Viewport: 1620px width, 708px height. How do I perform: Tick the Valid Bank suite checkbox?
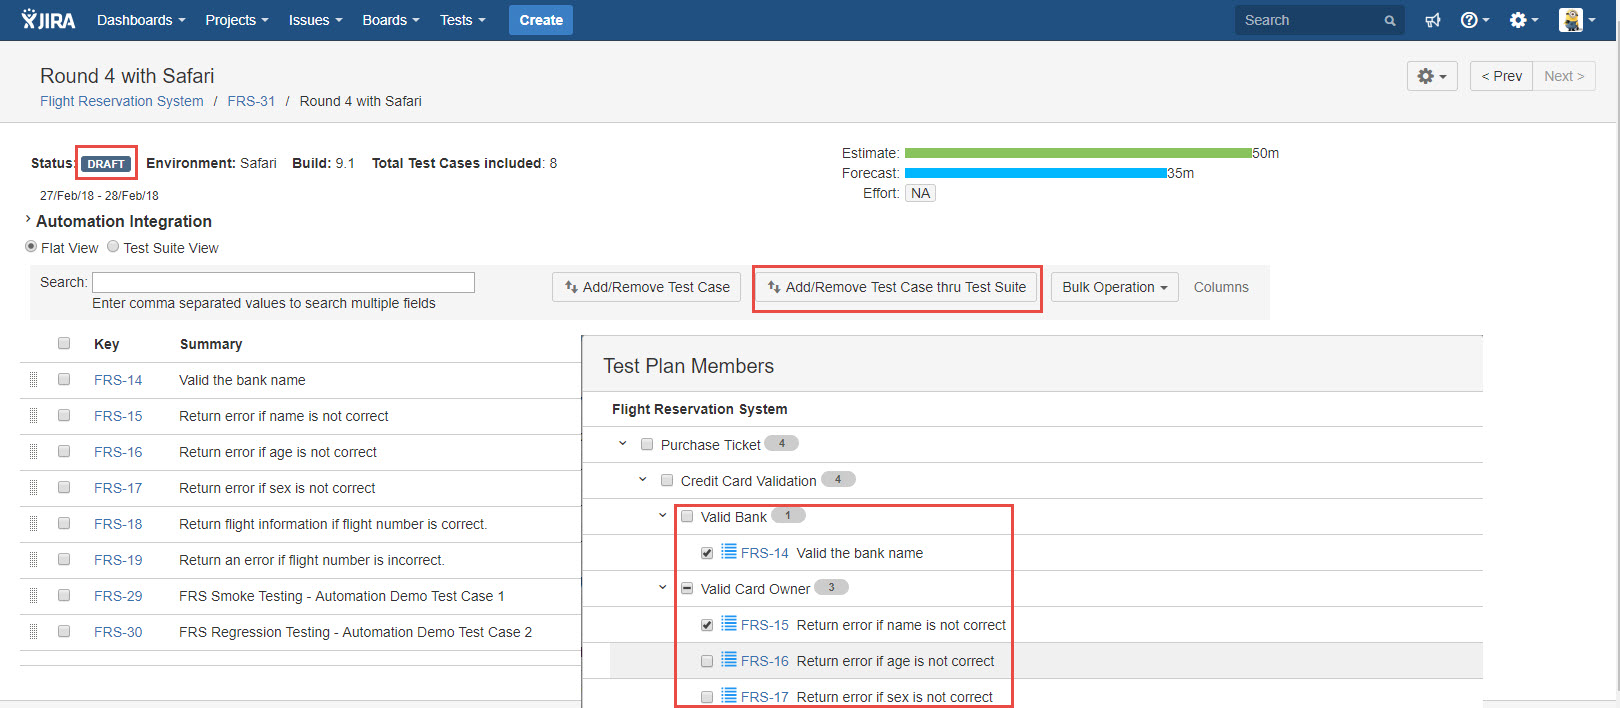click(x=687, y=516)
